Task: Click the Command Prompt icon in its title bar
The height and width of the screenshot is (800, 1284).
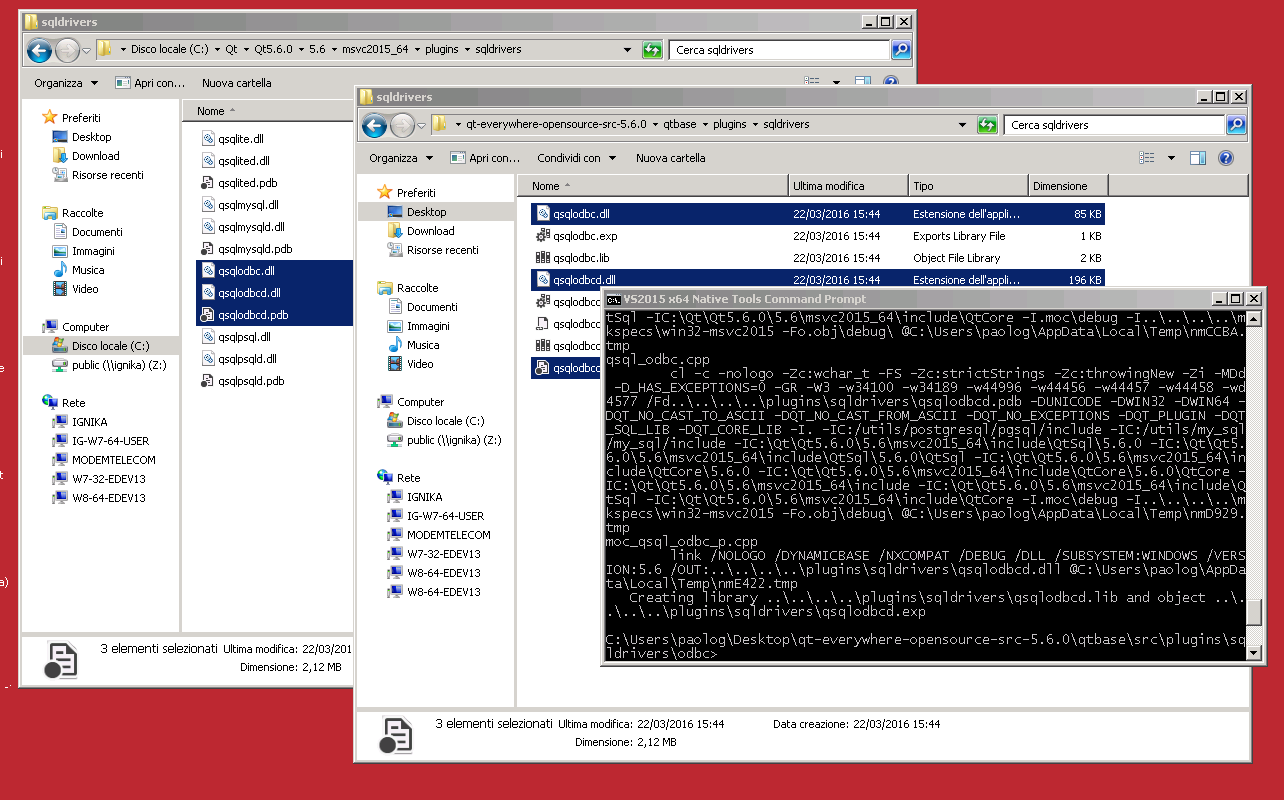Action: [613, 299]
